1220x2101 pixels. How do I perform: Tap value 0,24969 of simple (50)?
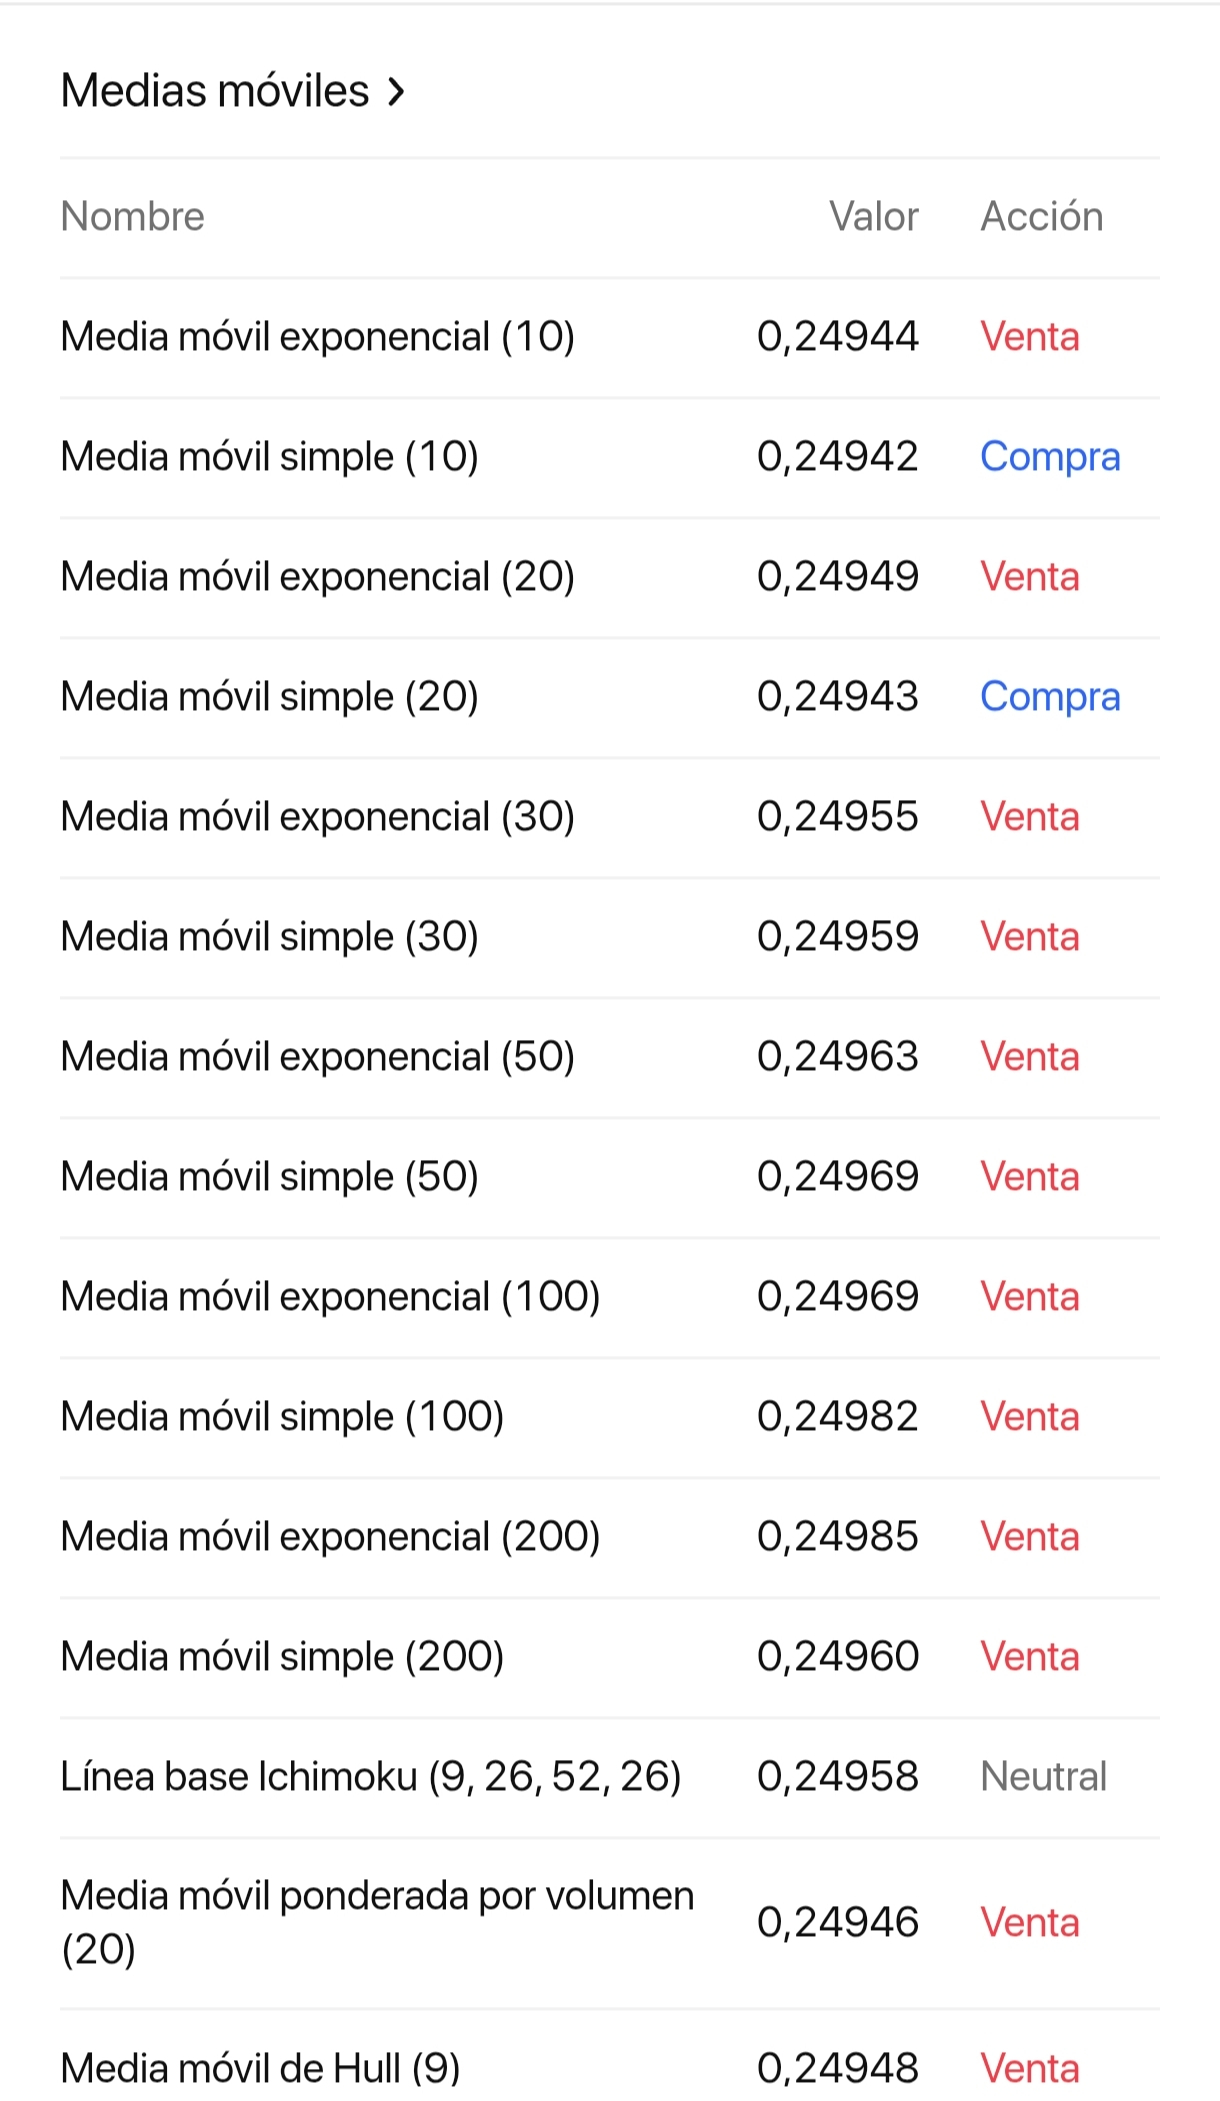click(x=838, y=1177)
